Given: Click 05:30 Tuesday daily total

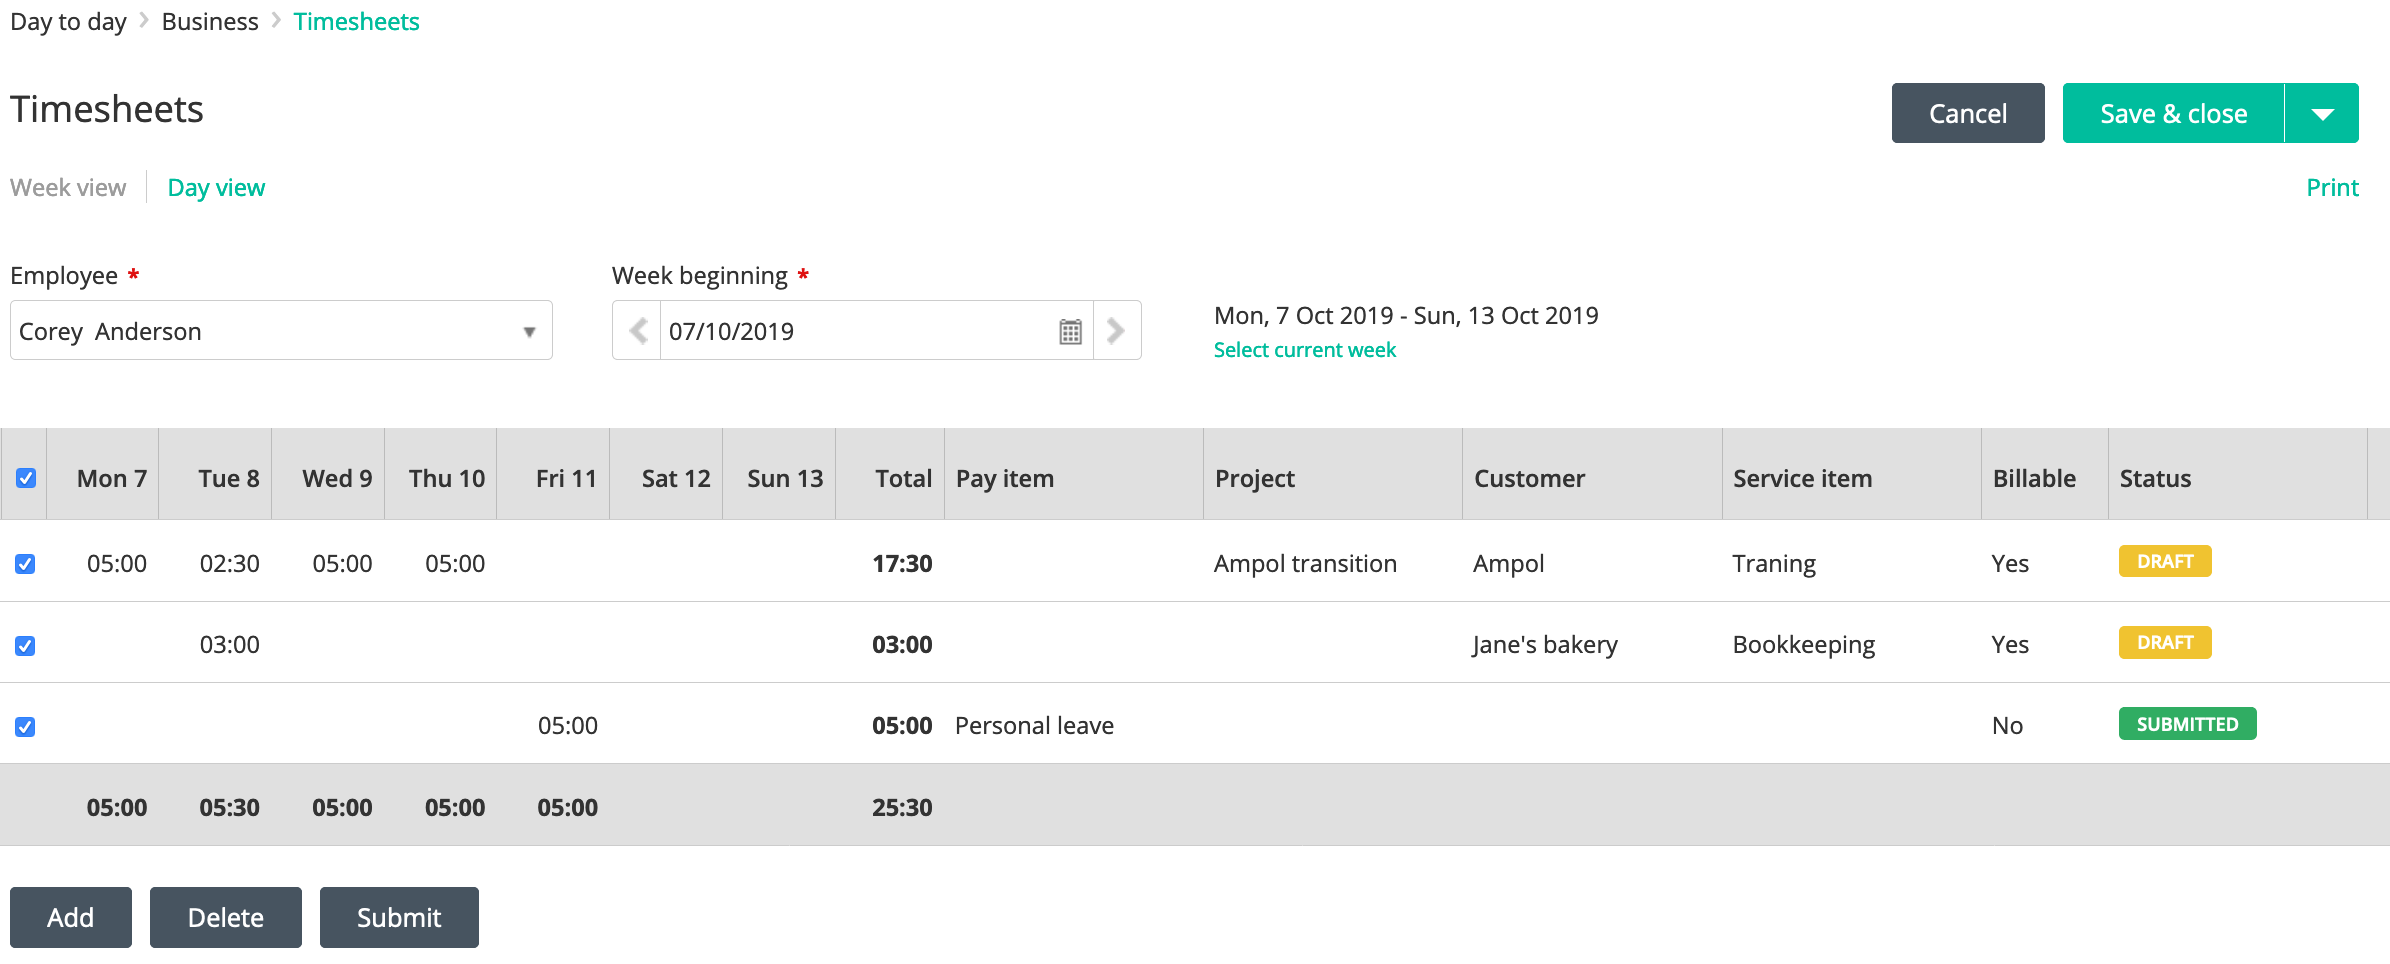Looking at the screenshot, I should click(x=229, y=808).
